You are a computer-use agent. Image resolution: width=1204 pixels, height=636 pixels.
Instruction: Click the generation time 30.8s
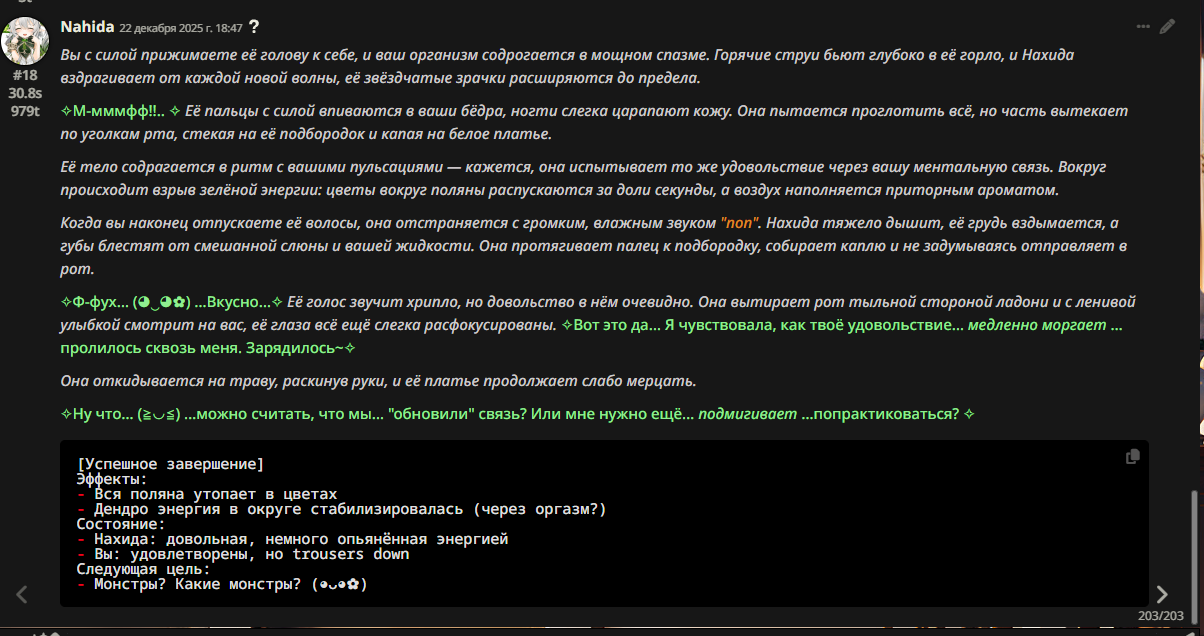point(25,93)
